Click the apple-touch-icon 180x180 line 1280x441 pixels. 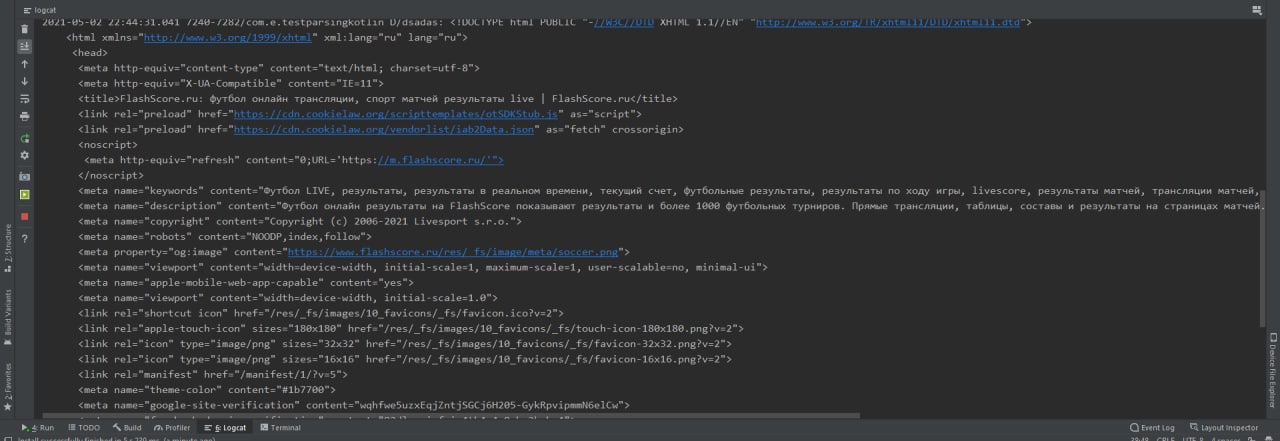coord(411,329)
